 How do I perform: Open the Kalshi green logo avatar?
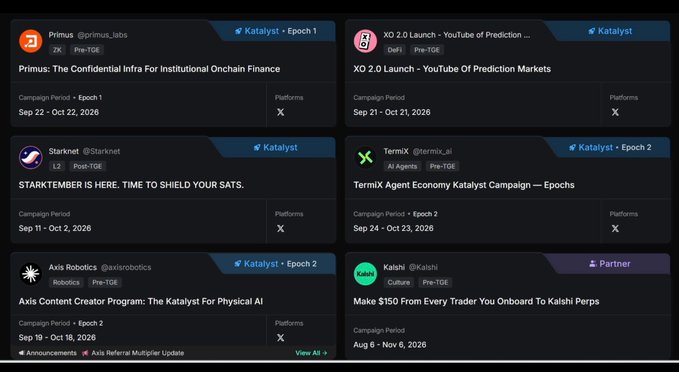[365, 274]
